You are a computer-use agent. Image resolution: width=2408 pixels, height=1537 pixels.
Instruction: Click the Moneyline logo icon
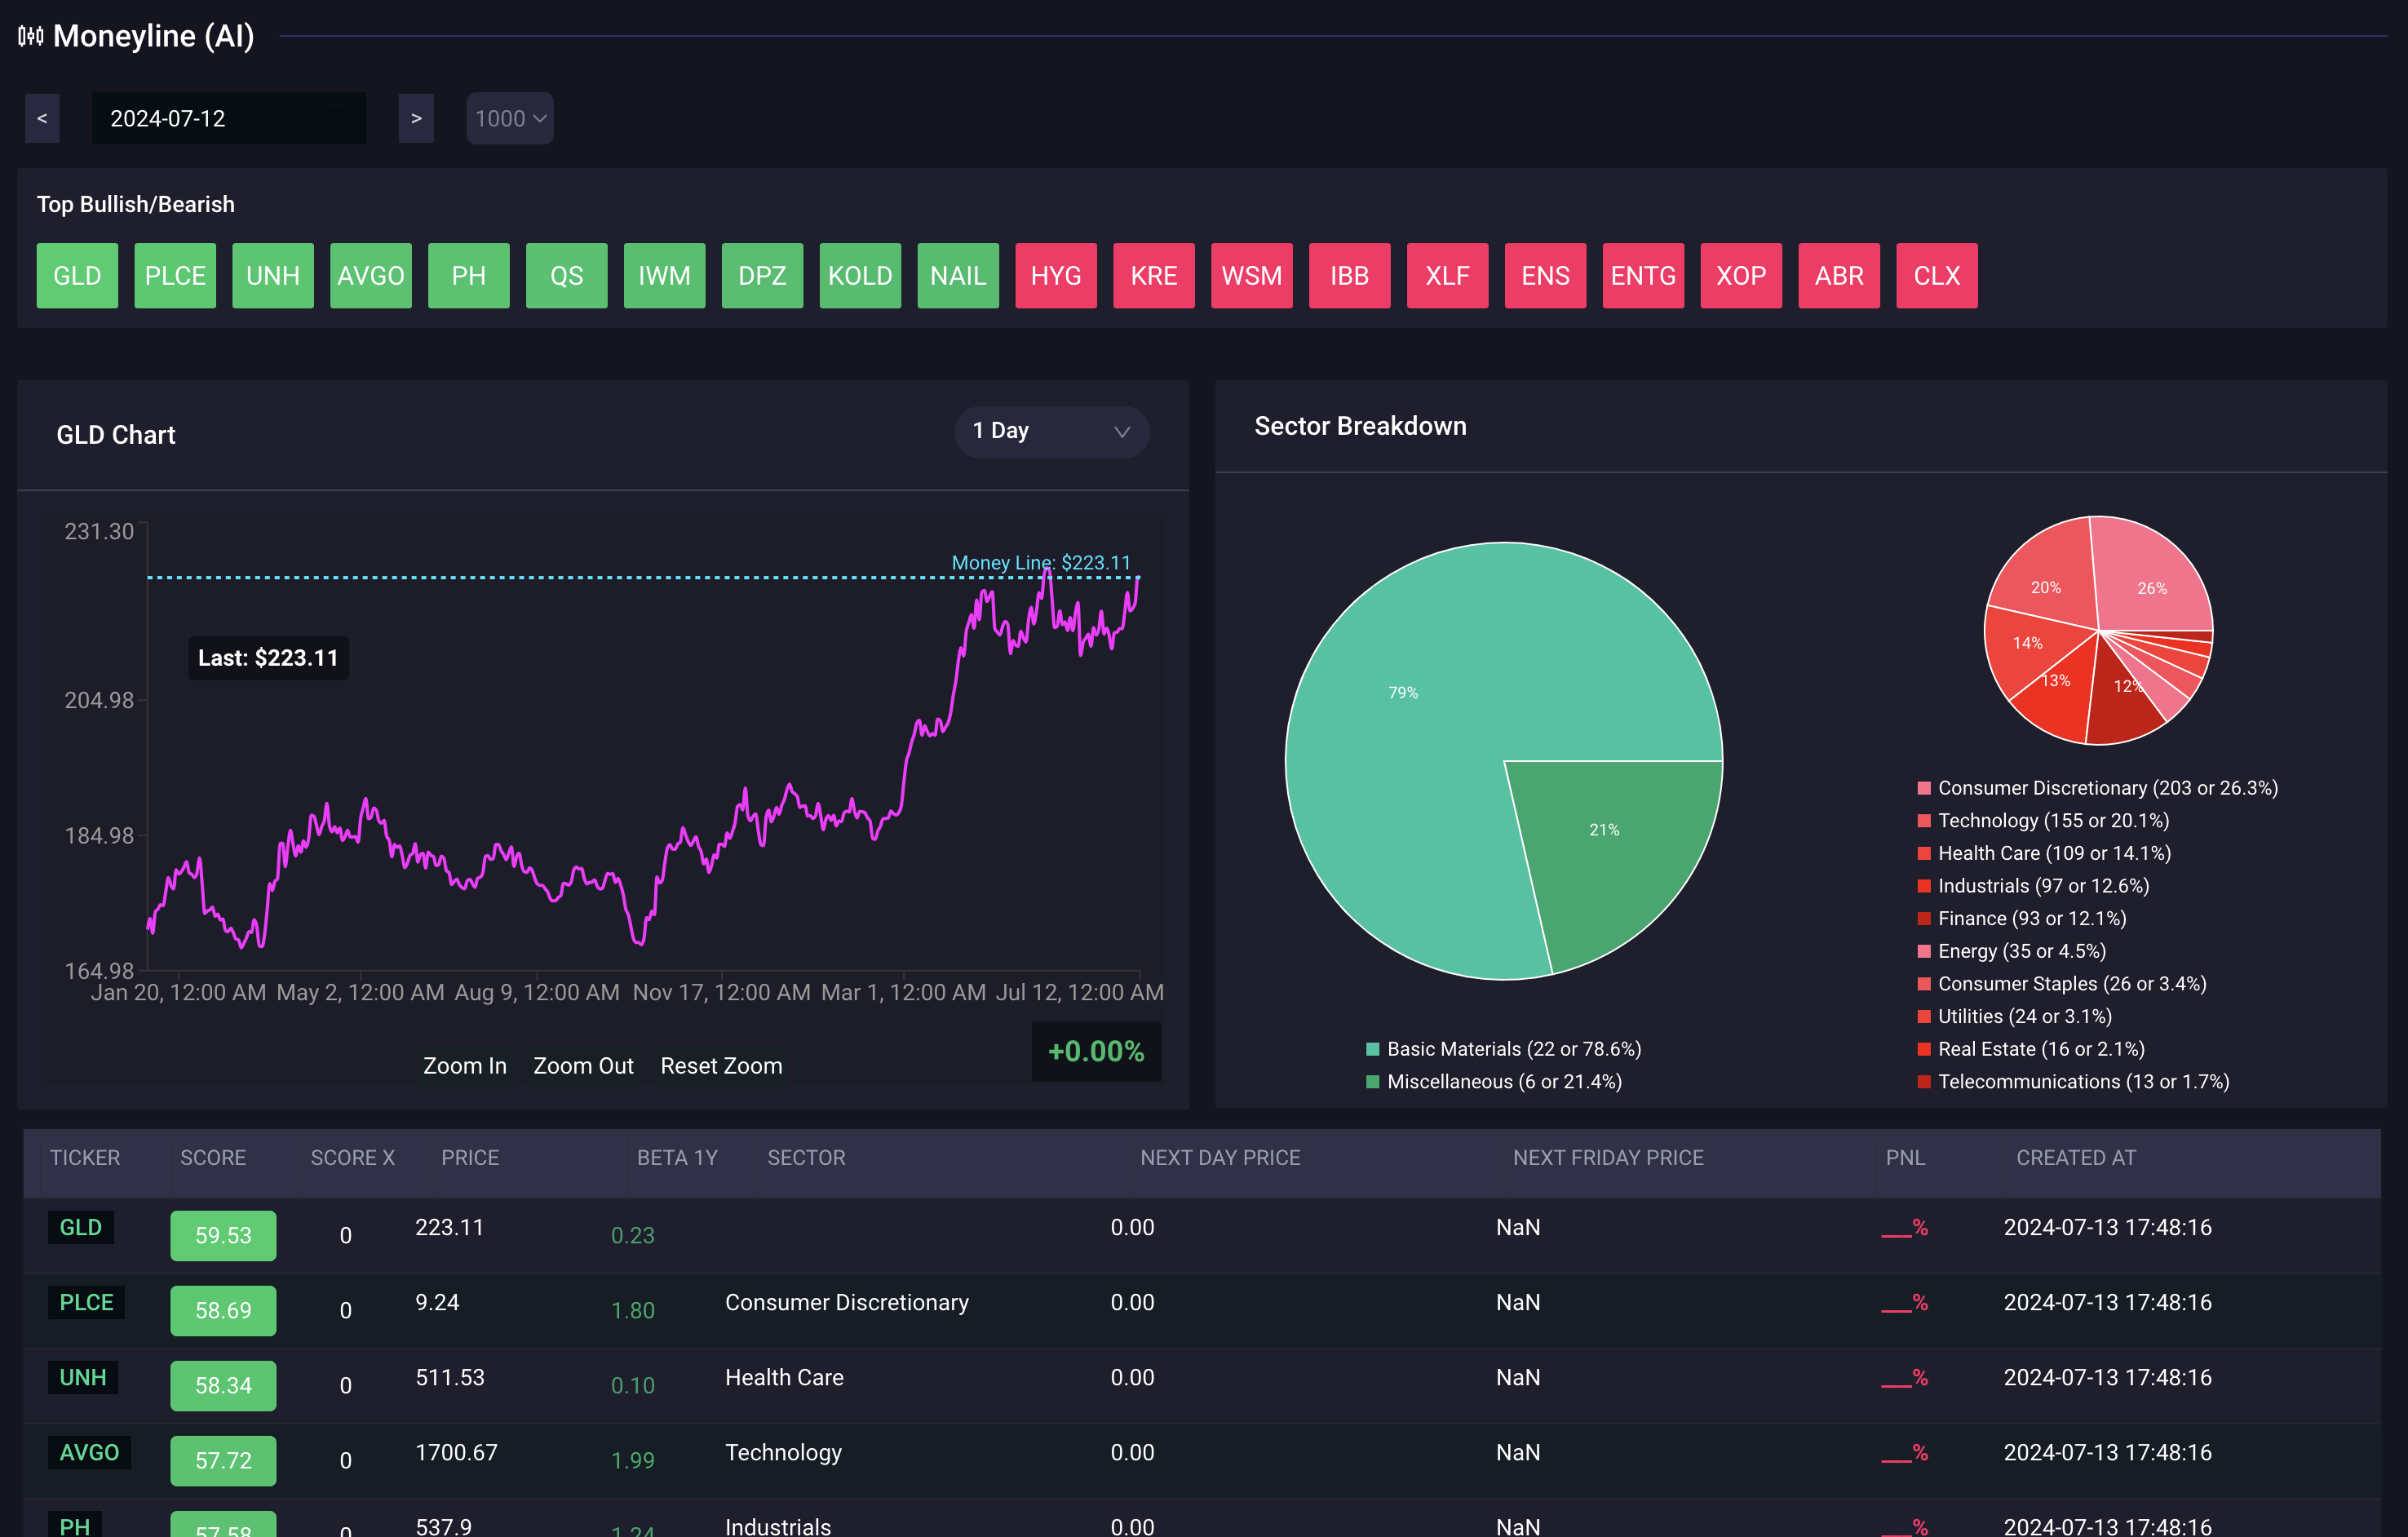(31, 35)
